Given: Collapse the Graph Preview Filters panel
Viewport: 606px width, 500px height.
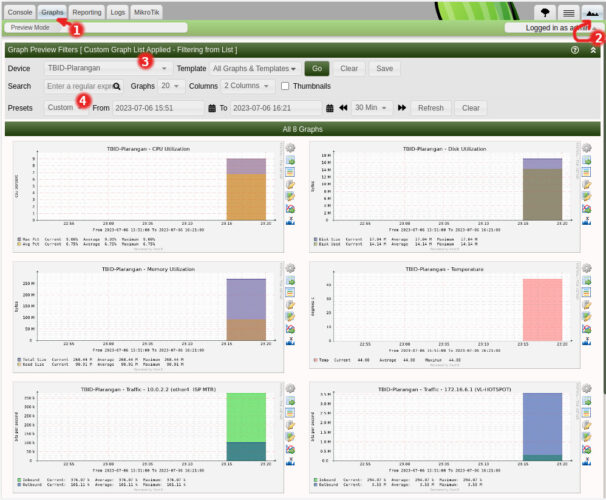Looking at the screenshot, I should click(593, 50).
